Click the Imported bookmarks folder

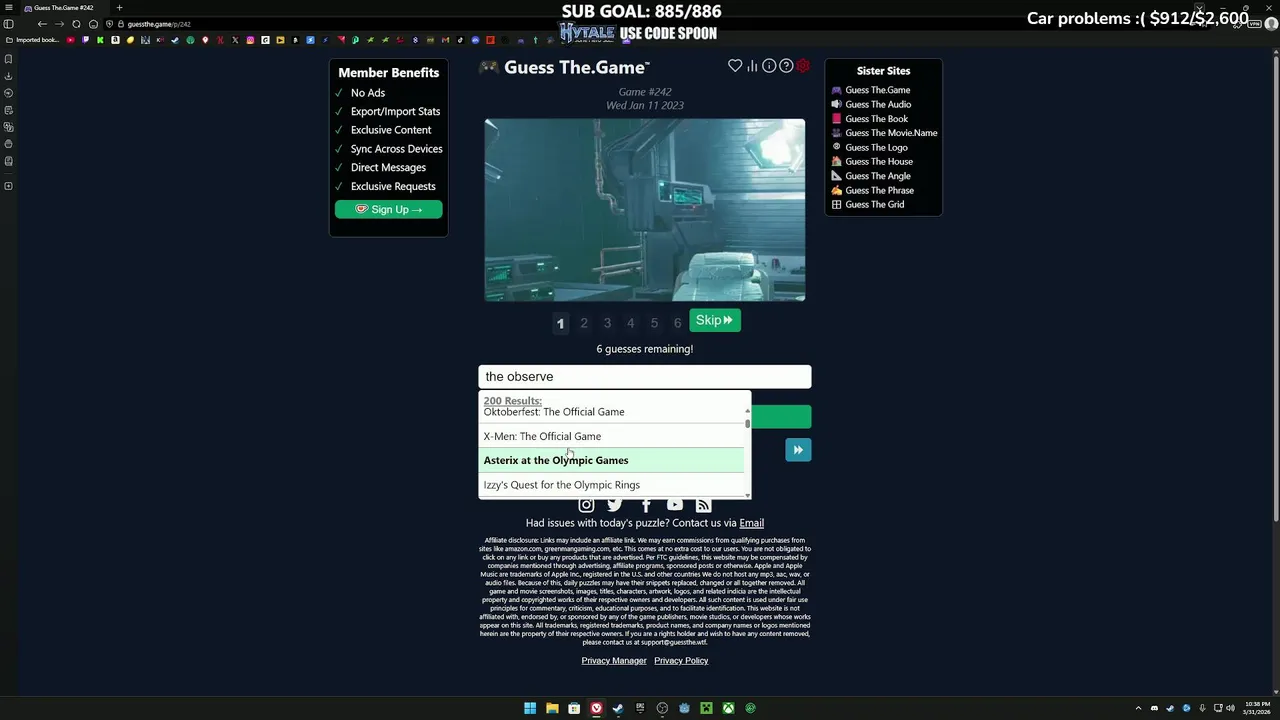click(33, 40)
